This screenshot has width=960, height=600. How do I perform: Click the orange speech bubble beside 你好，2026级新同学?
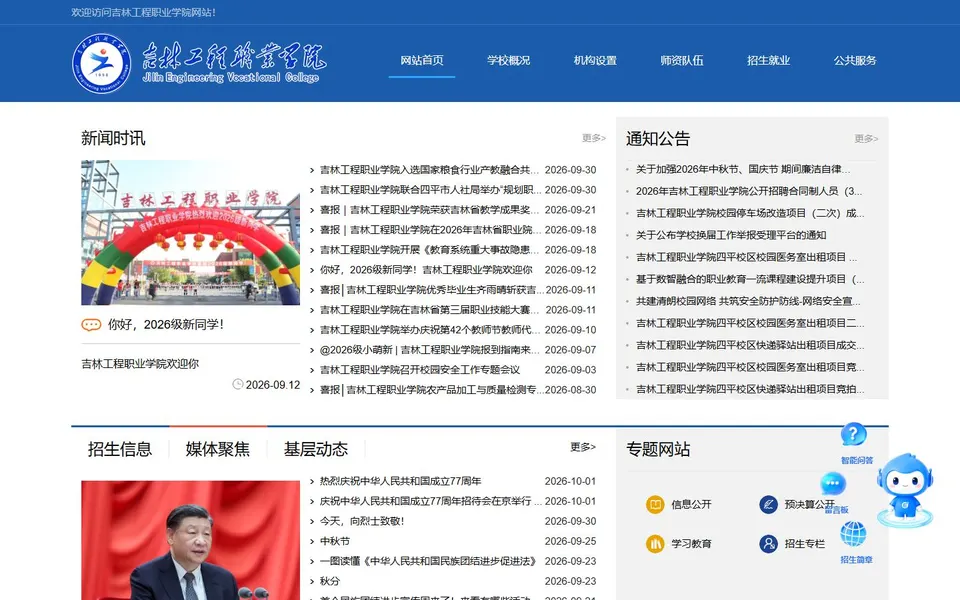pyautogui.click(x=91, y=324)
